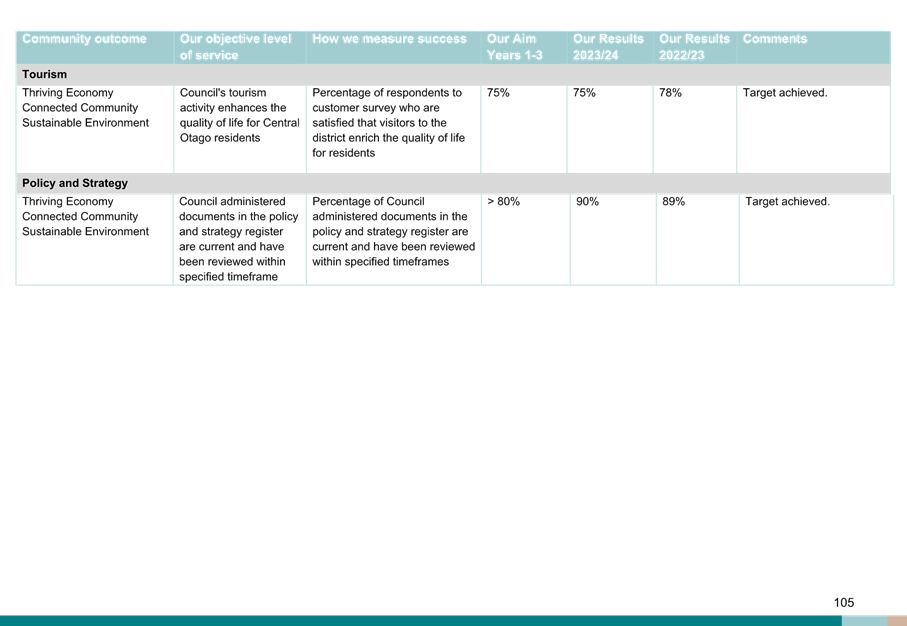Screen dimensions: 907x626
Task: Click Tourism 2023/24 result '75%'
Action: click(x=584, y=93)
